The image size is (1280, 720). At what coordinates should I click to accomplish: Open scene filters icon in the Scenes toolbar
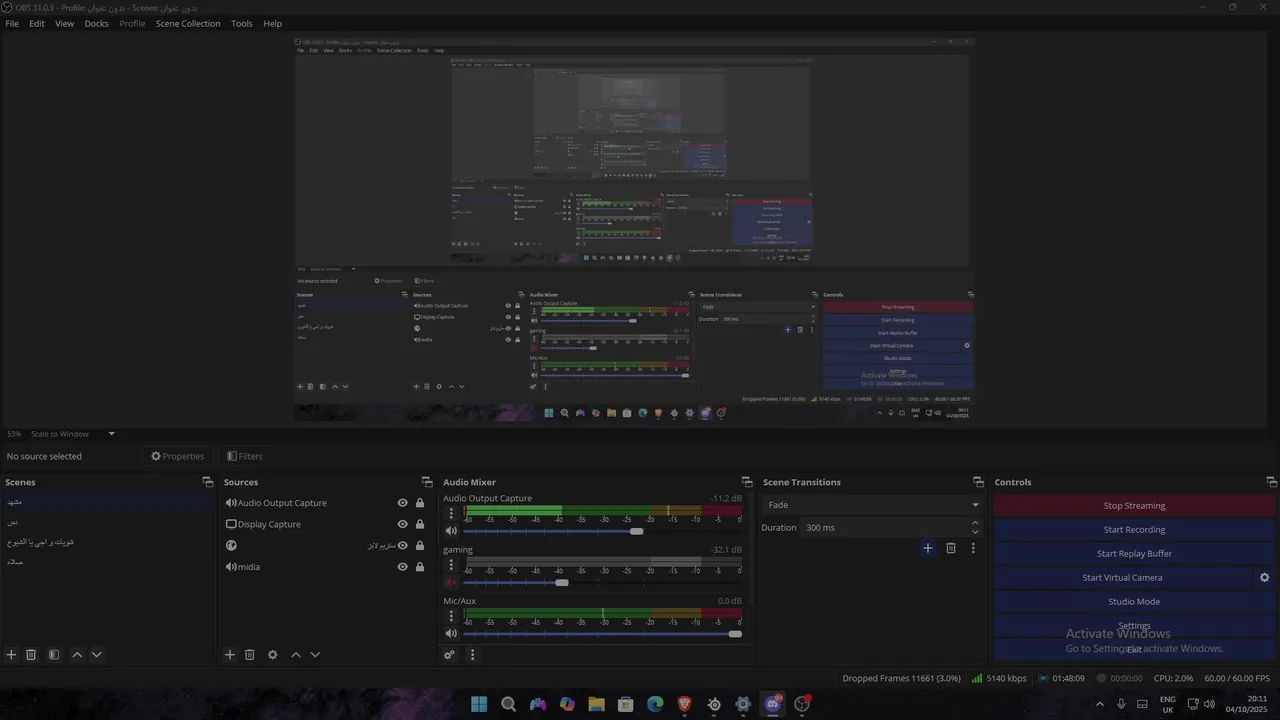(x=54, y=655)
